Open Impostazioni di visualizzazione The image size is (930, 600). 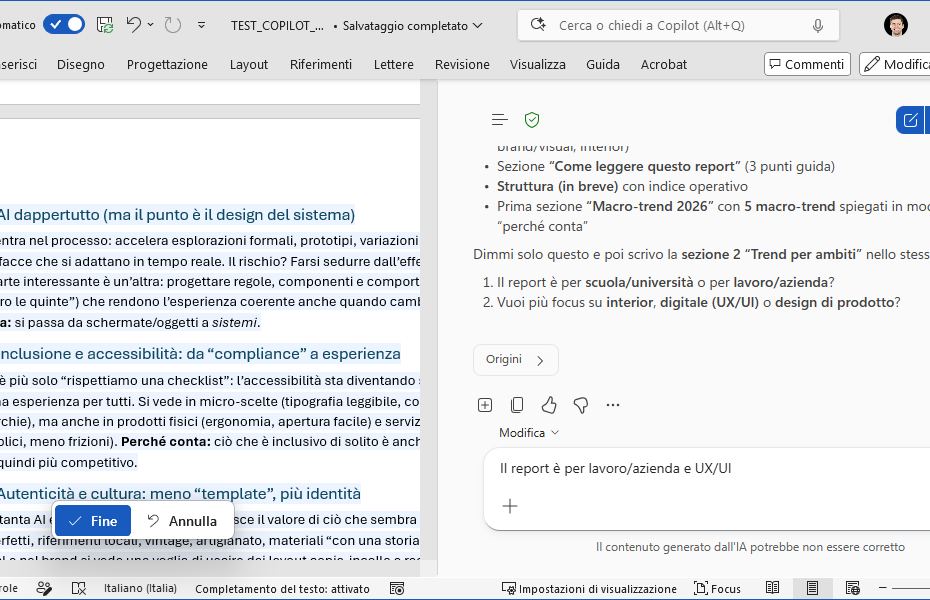tap(589, 588)
